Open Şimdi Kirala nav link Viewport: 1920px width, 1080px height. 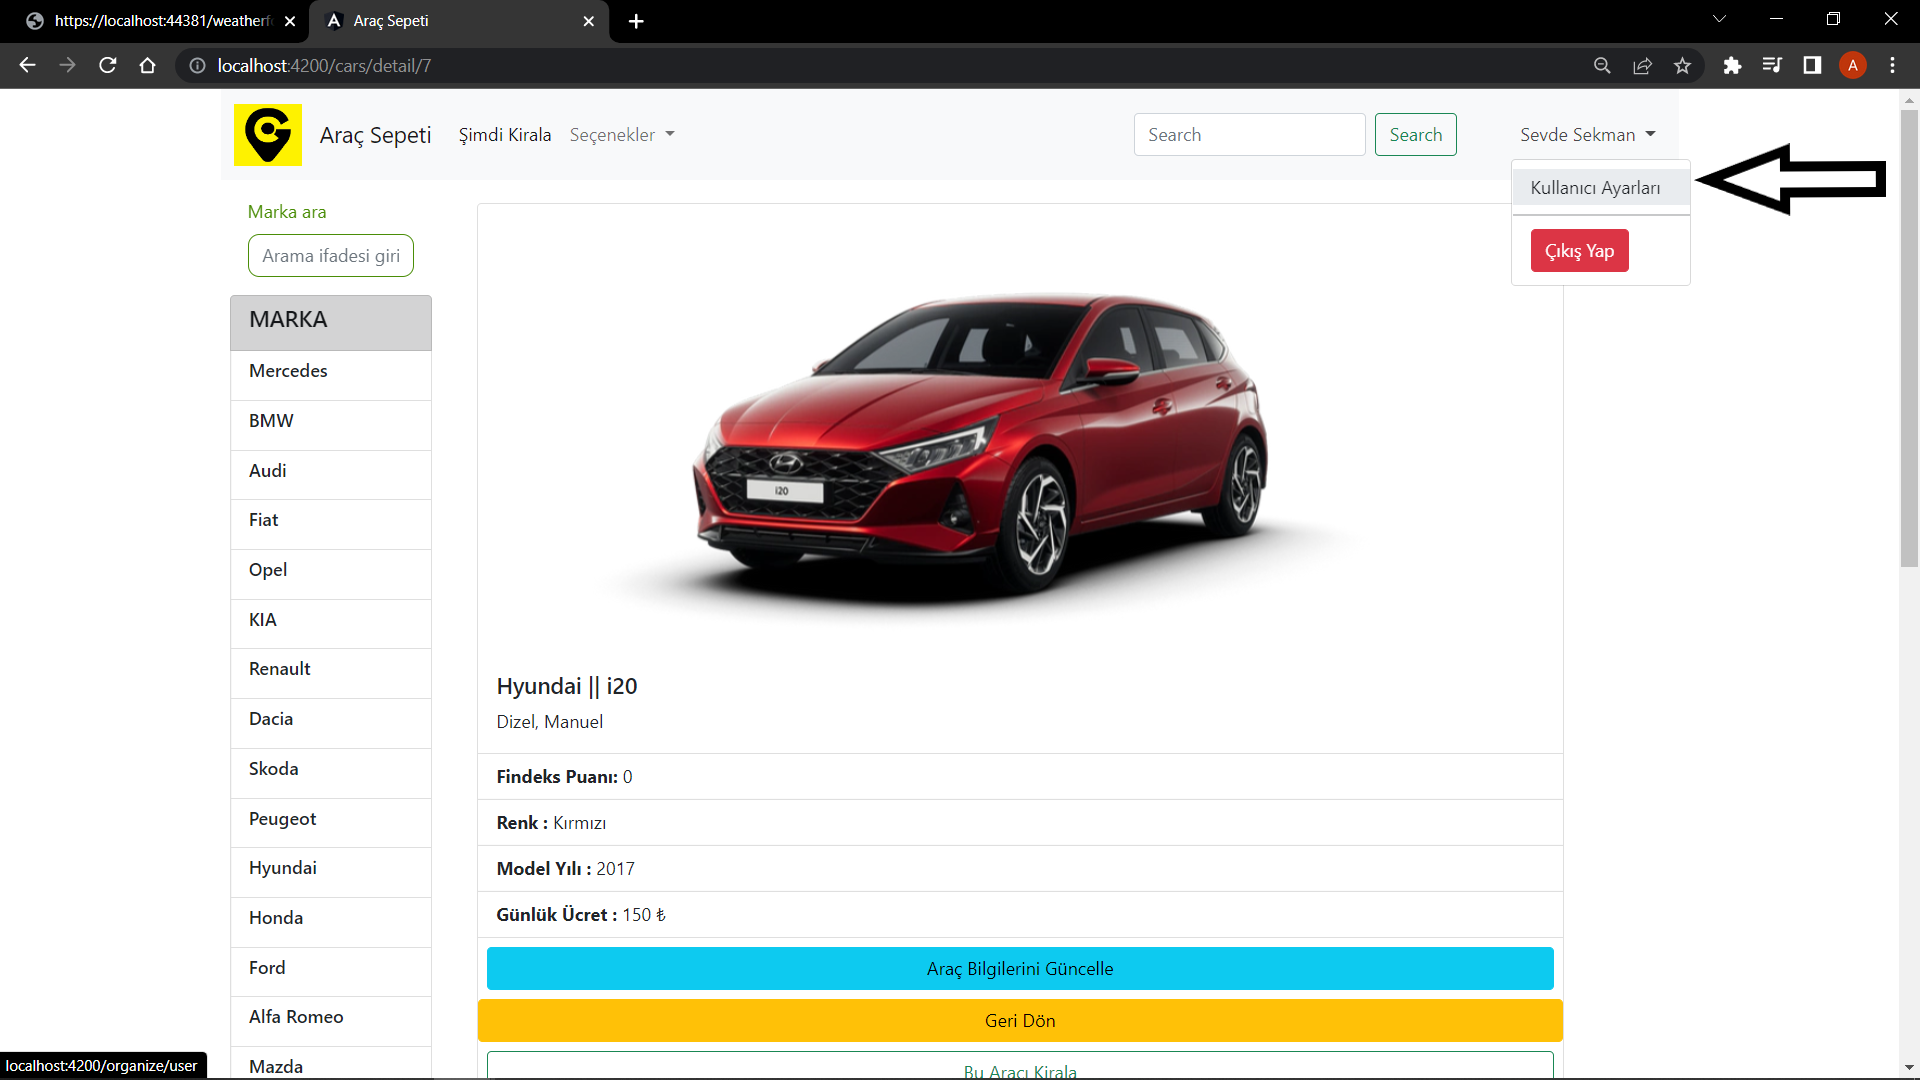(505, 135)
